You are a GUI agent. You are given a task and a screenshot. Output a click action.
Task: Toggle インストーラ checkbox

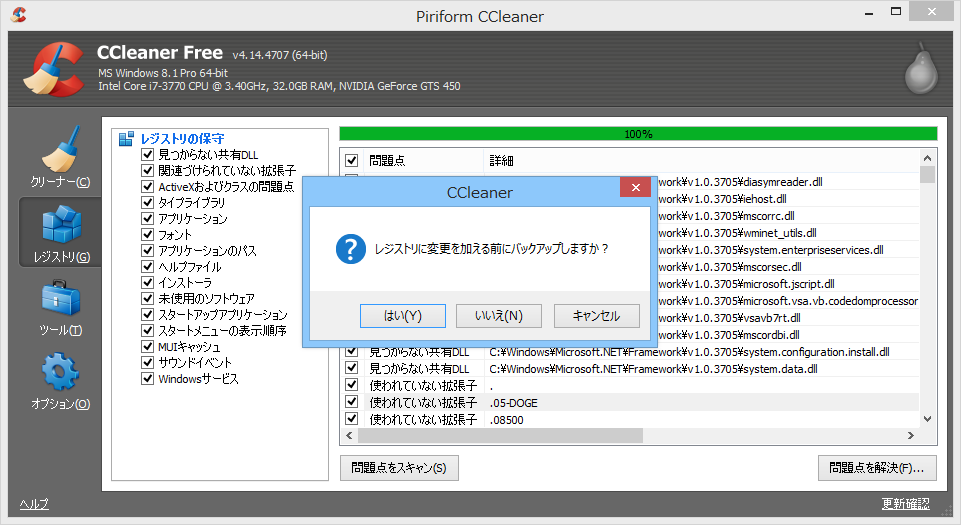coord(147,282)
